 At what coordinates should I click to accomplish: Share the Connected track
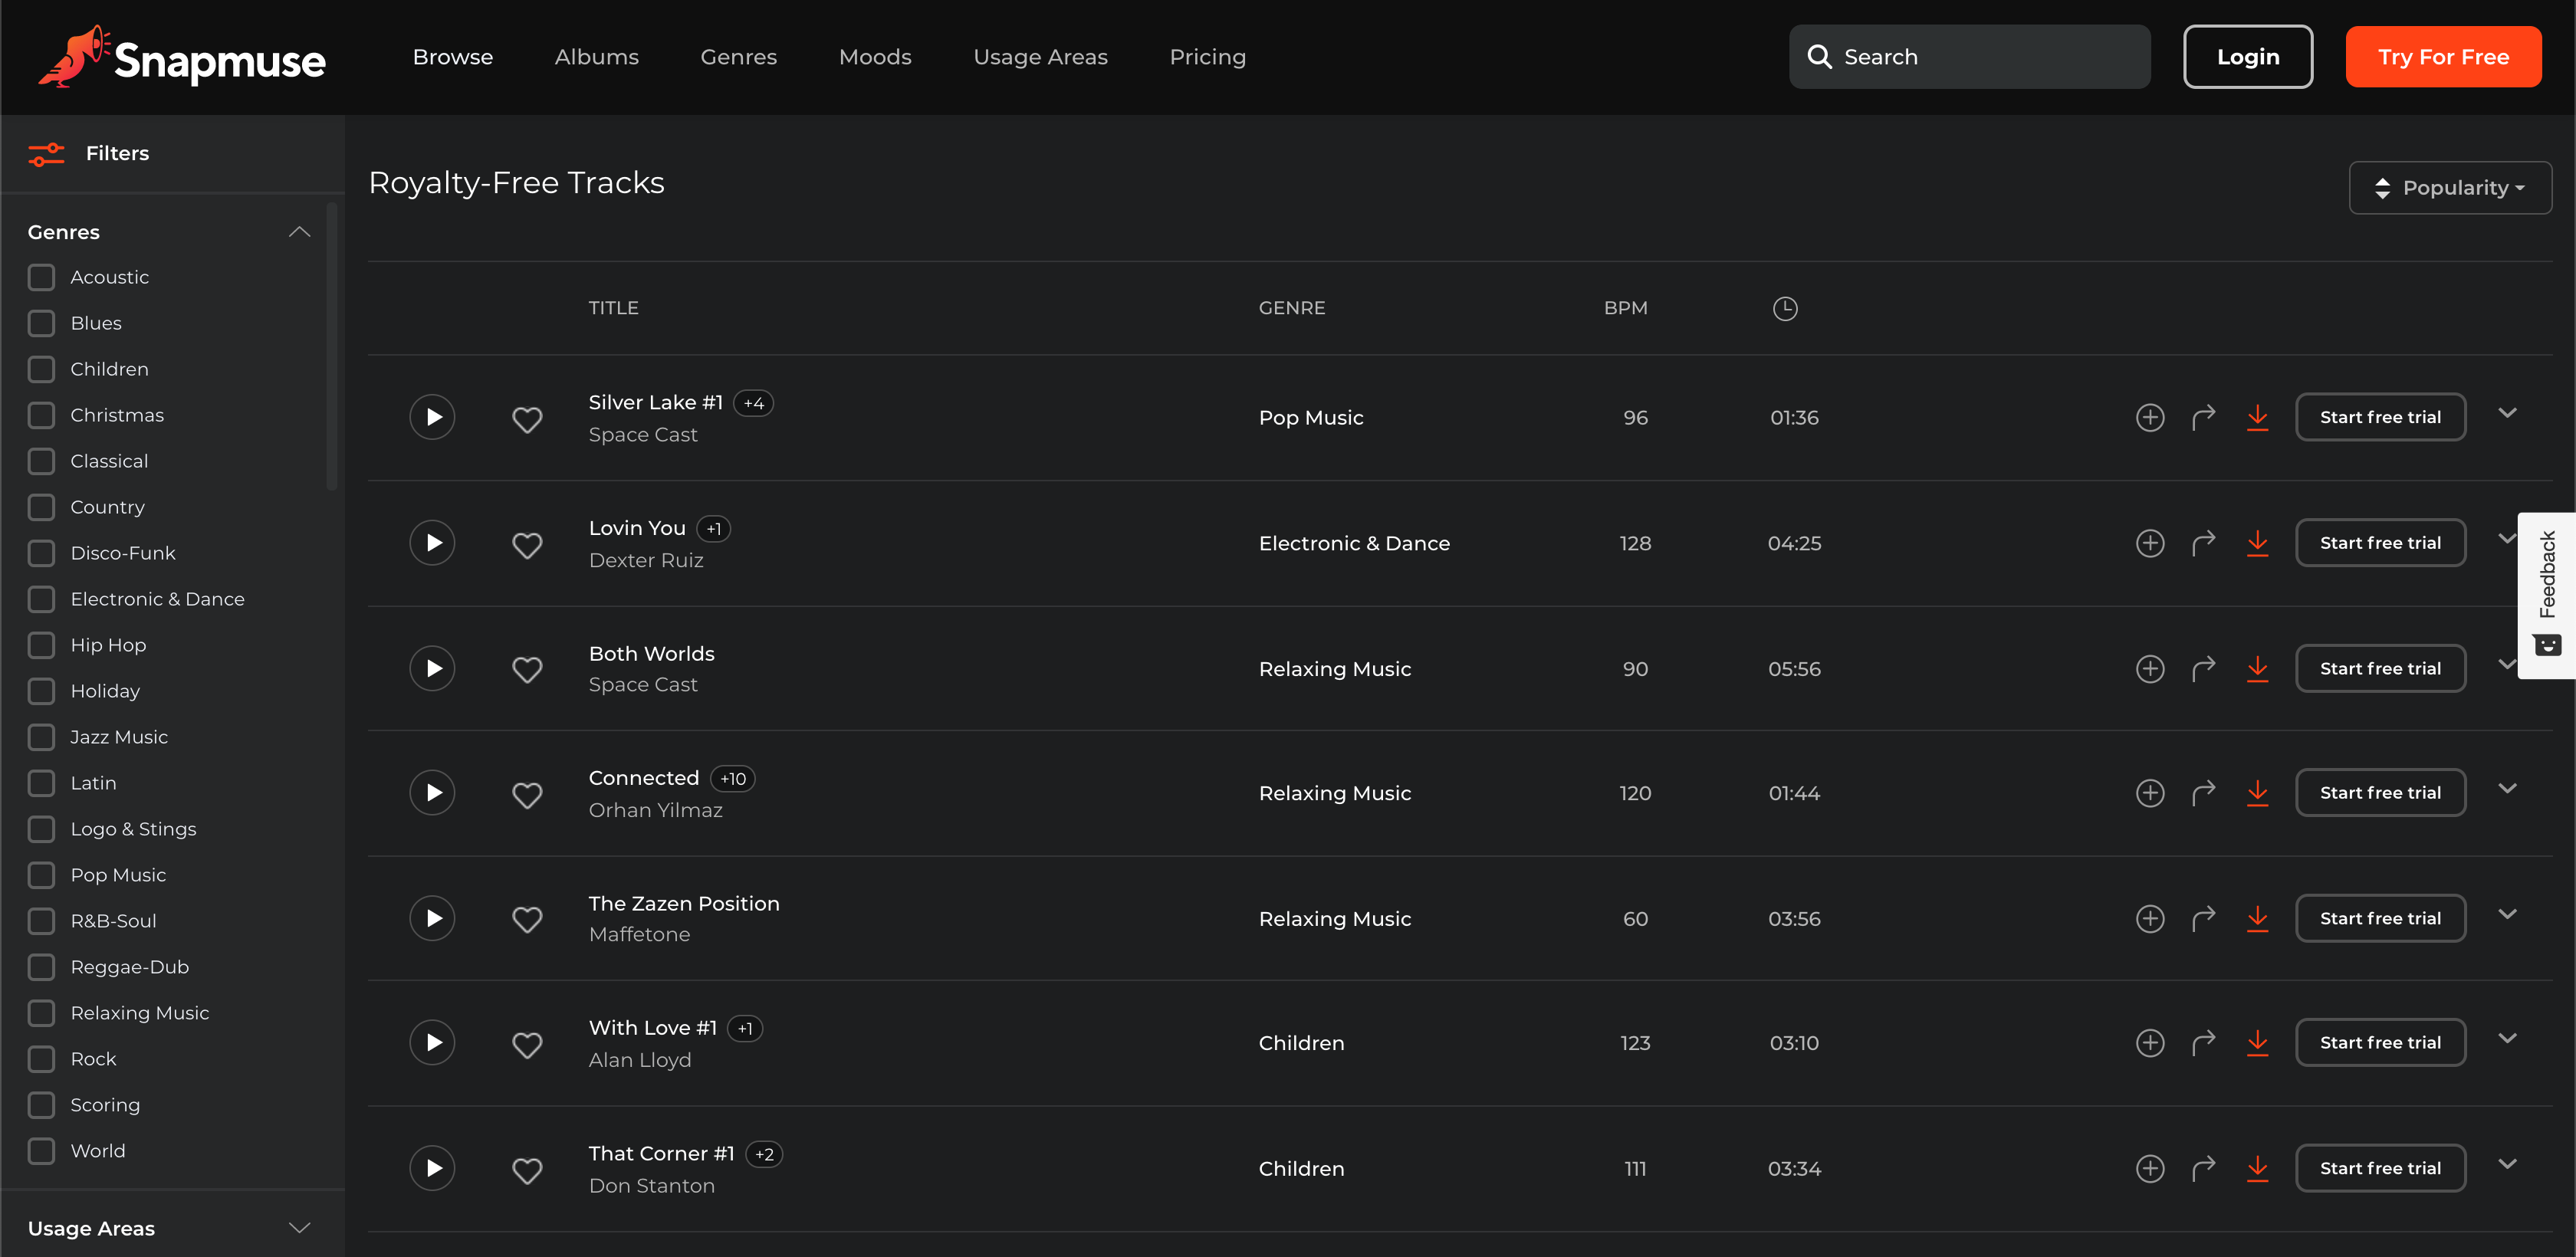pos(2203,793)
